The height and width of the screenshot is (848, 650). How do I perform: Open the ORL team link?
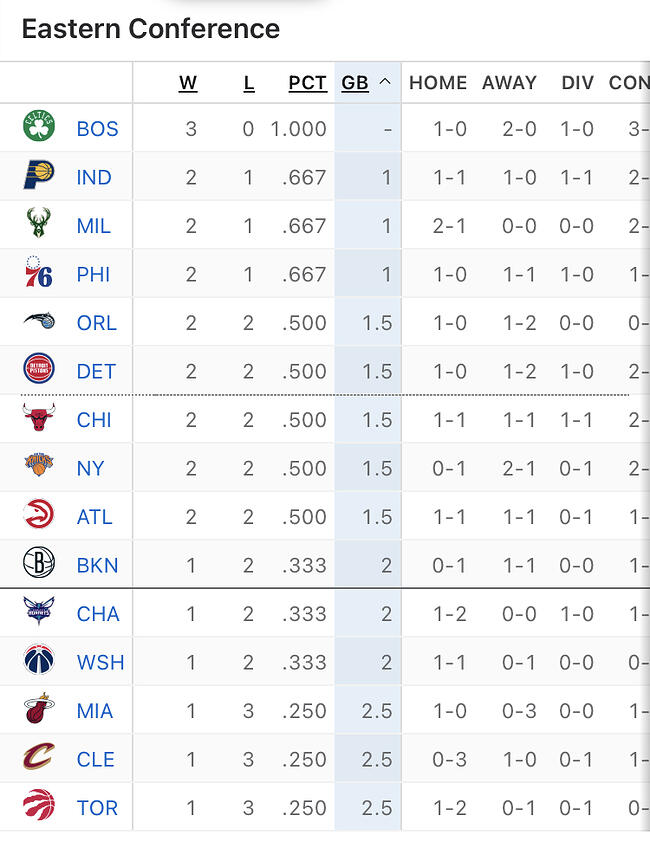point(96,323)
